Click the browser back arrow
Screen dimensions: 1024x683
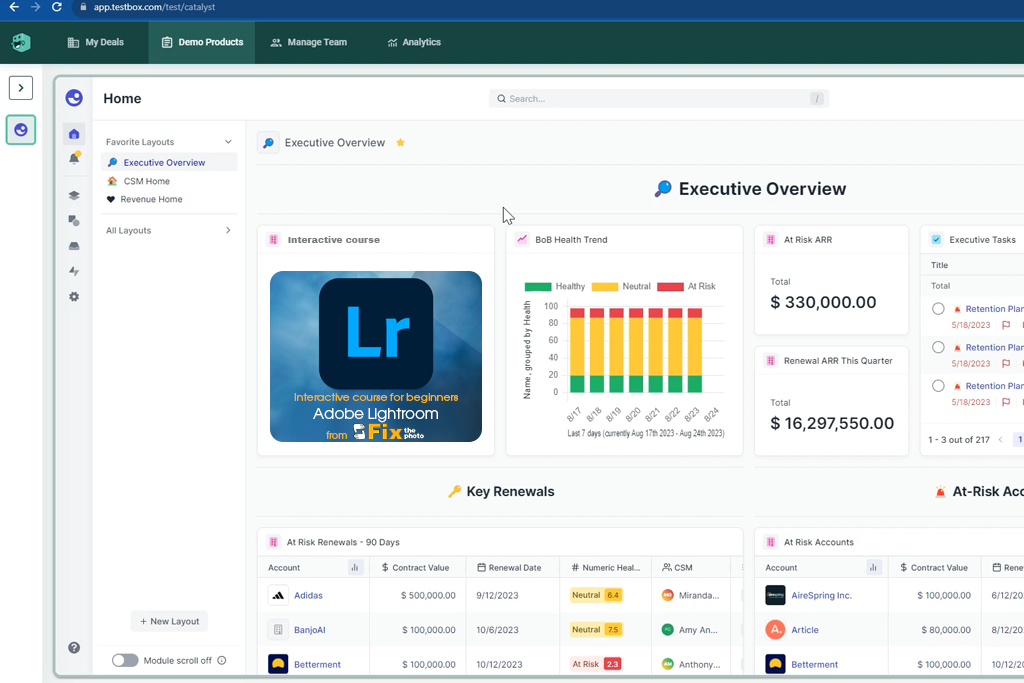tap(14, 7)
